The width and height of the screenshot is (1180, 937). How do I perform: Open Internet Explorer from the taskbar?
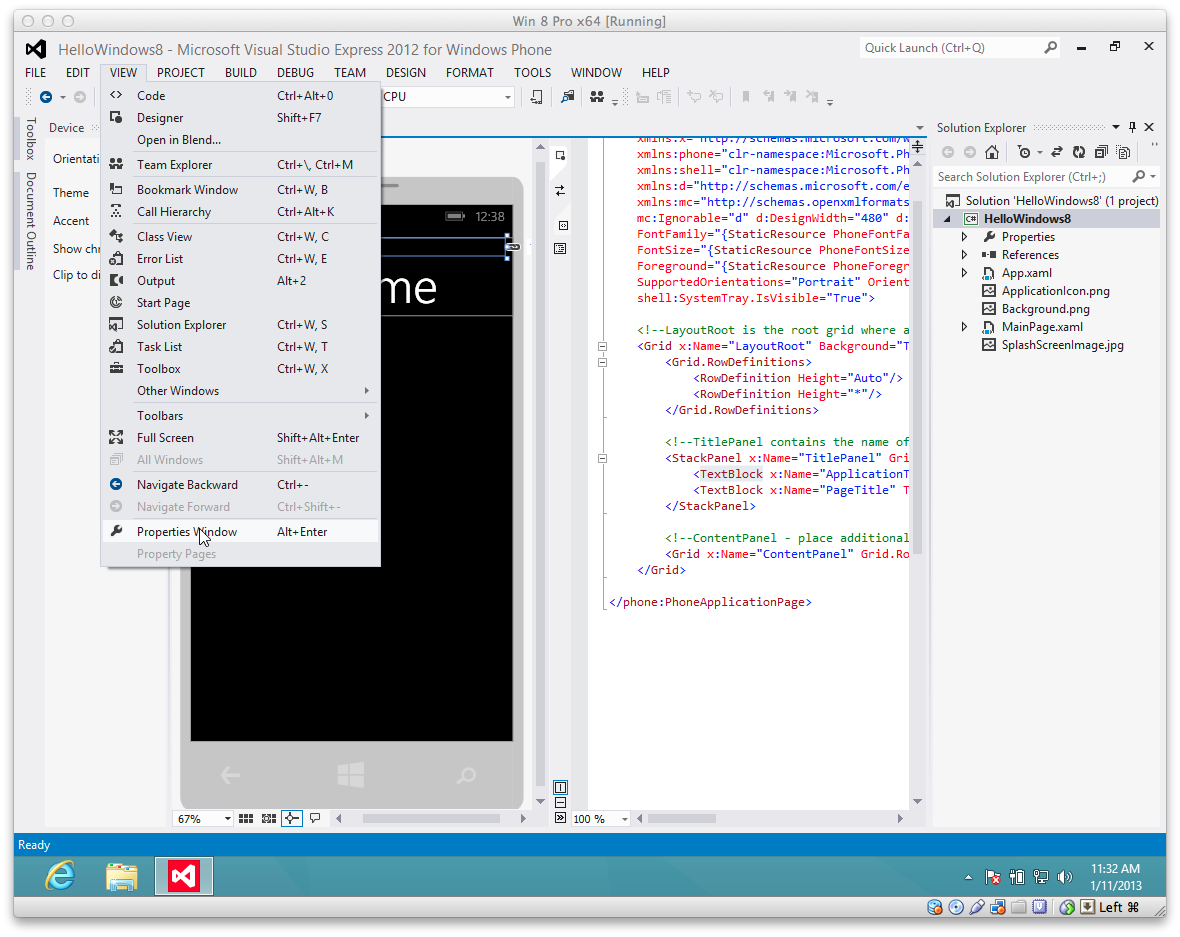pyautogui.click(x=60, y=876)
